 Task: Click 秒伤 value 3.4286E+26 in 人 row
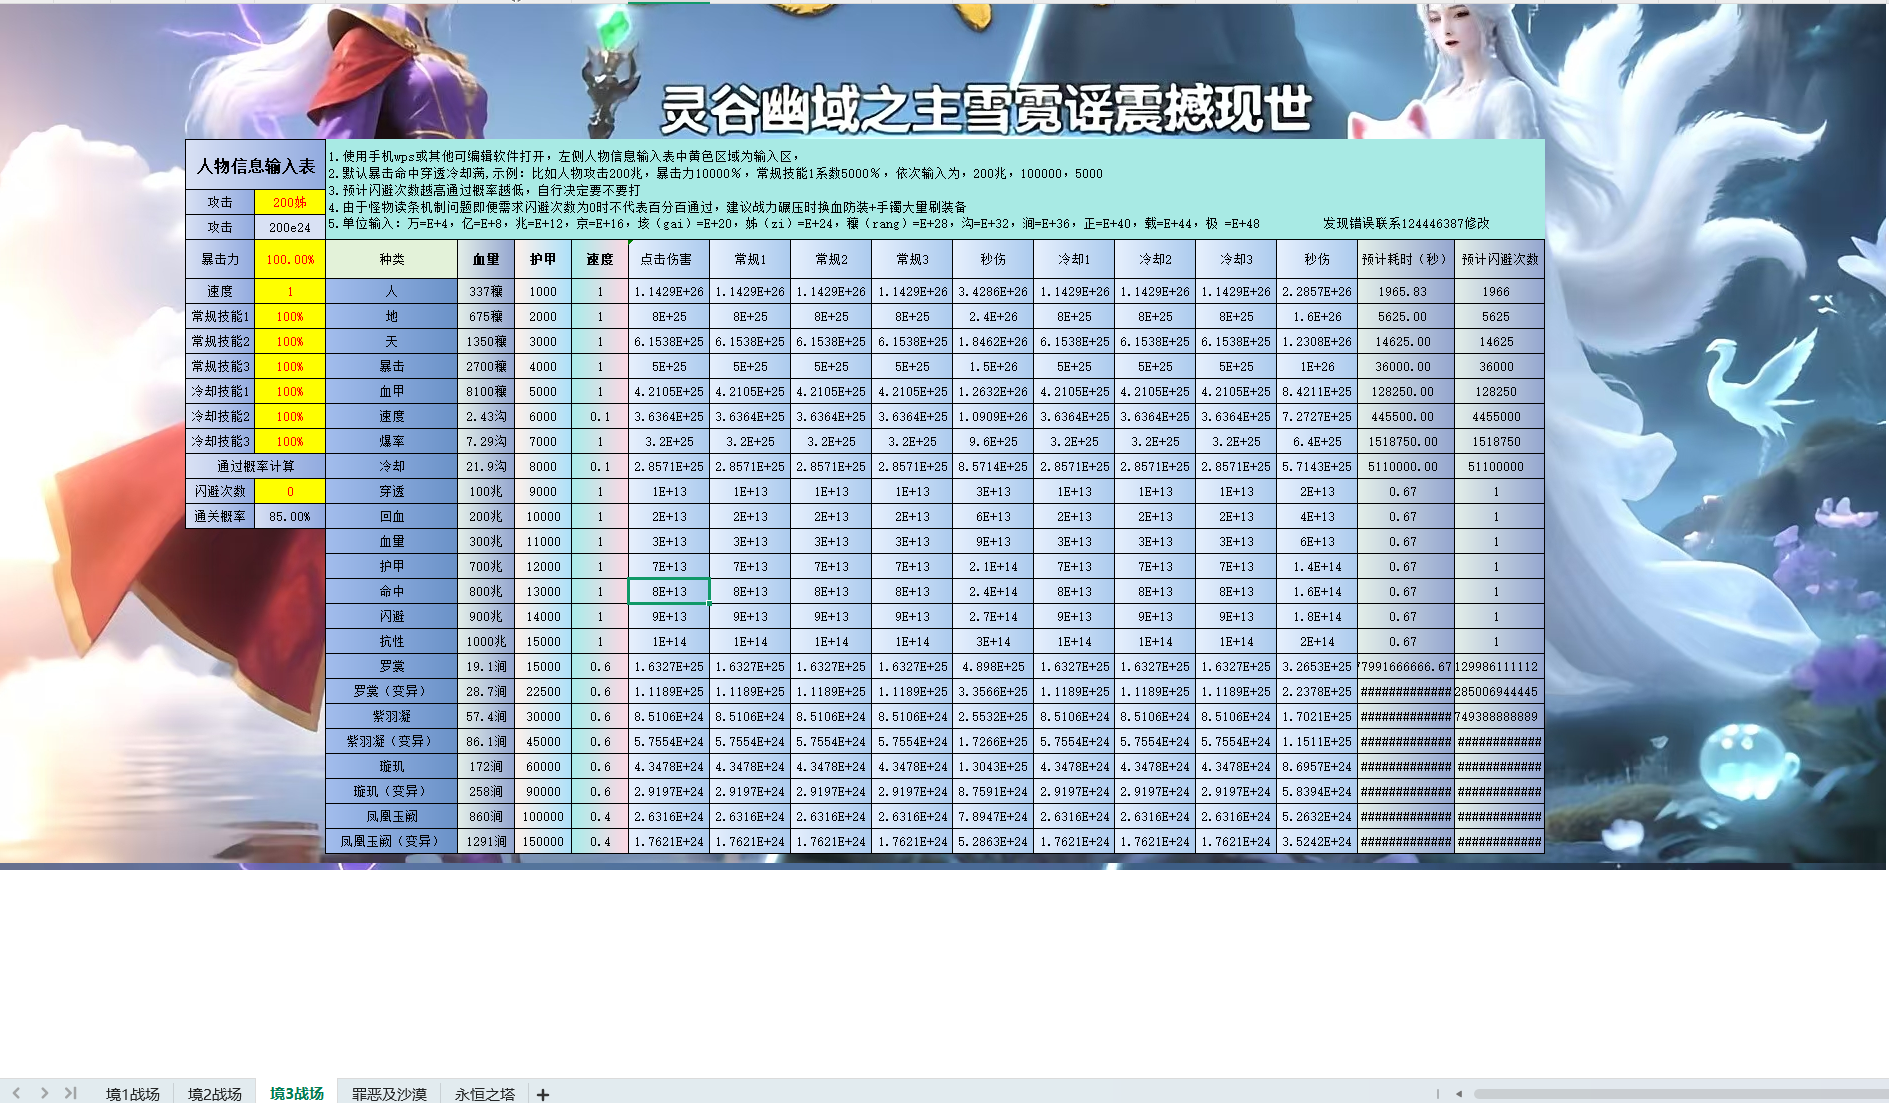point(993,291)
